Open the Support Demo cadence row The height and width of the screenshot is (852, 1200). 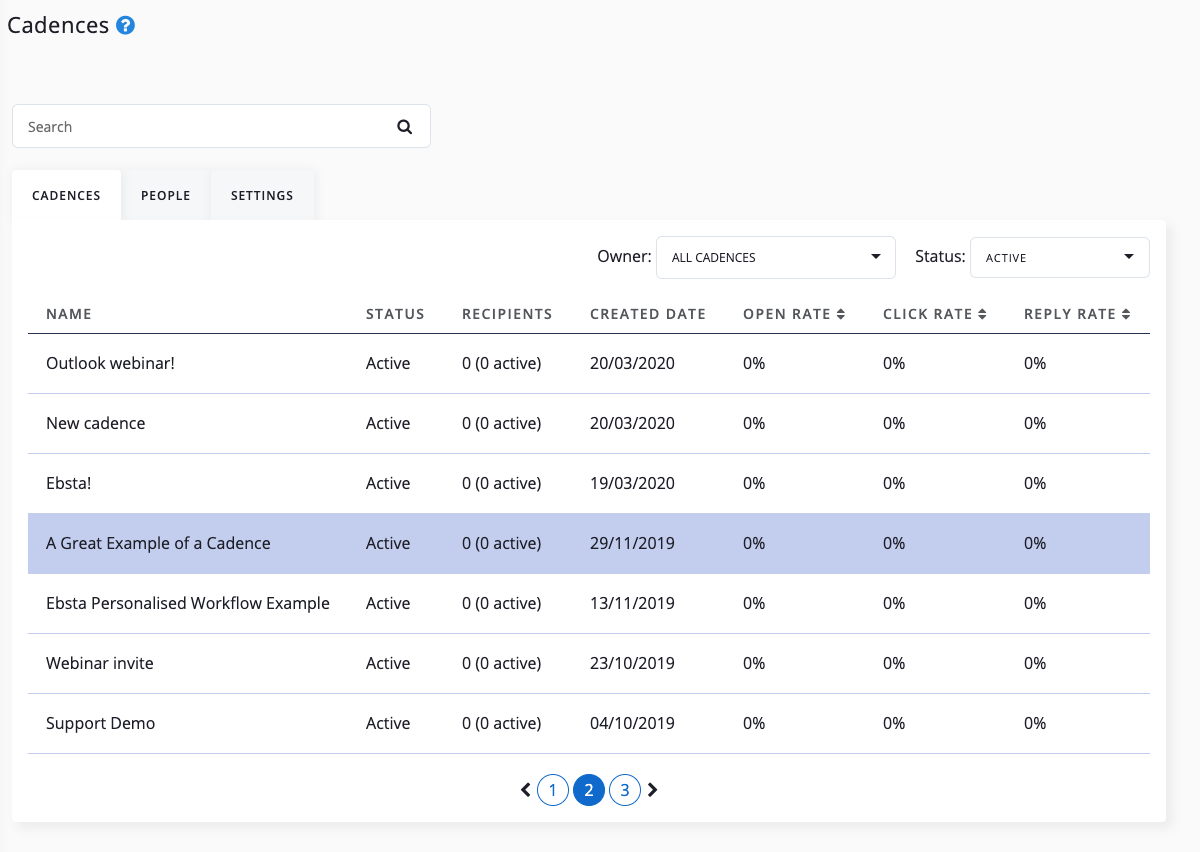(100, 723)
